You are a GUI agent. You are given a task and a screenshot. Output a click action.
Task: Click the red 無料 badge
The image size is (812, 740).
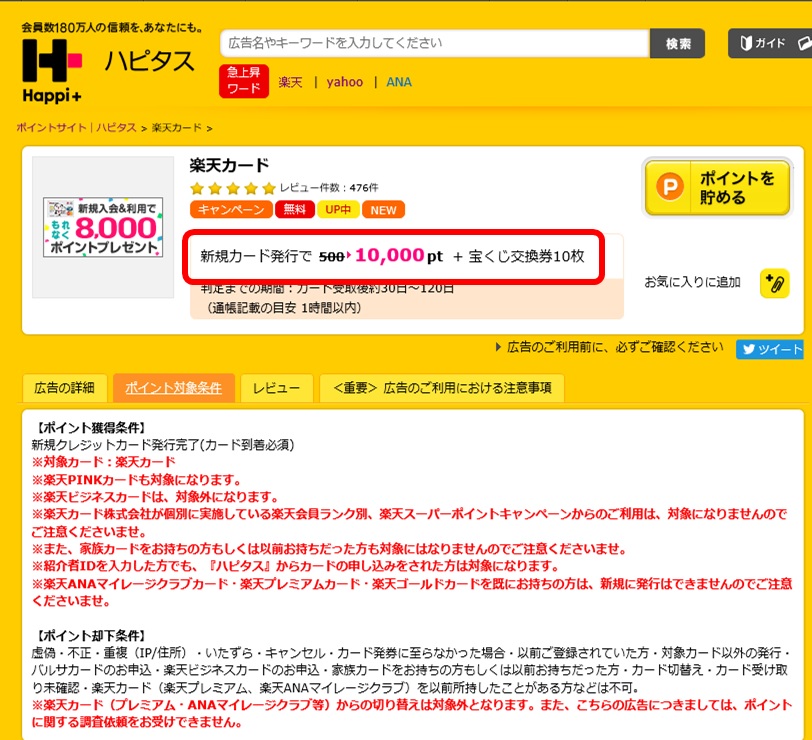tap(295, 210)
